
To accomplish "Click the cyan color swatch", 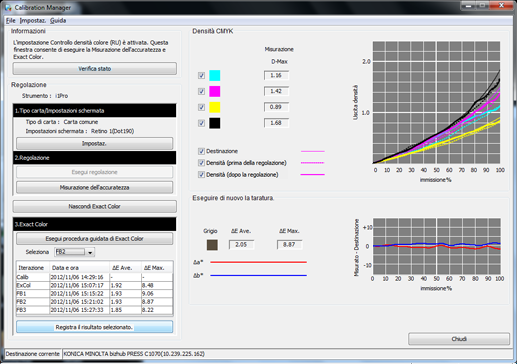I will (x=214, y=75).
